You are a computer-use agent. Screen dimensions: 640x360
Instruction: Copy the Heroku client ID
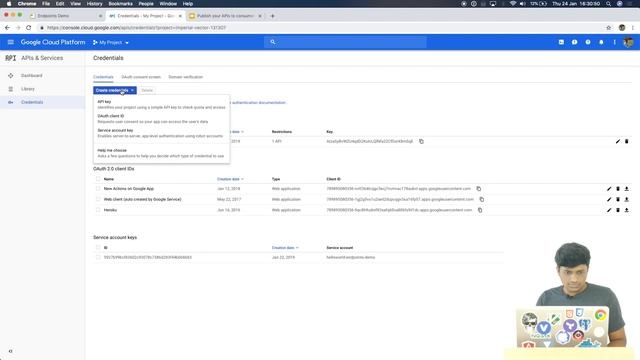tap(480, 210)
